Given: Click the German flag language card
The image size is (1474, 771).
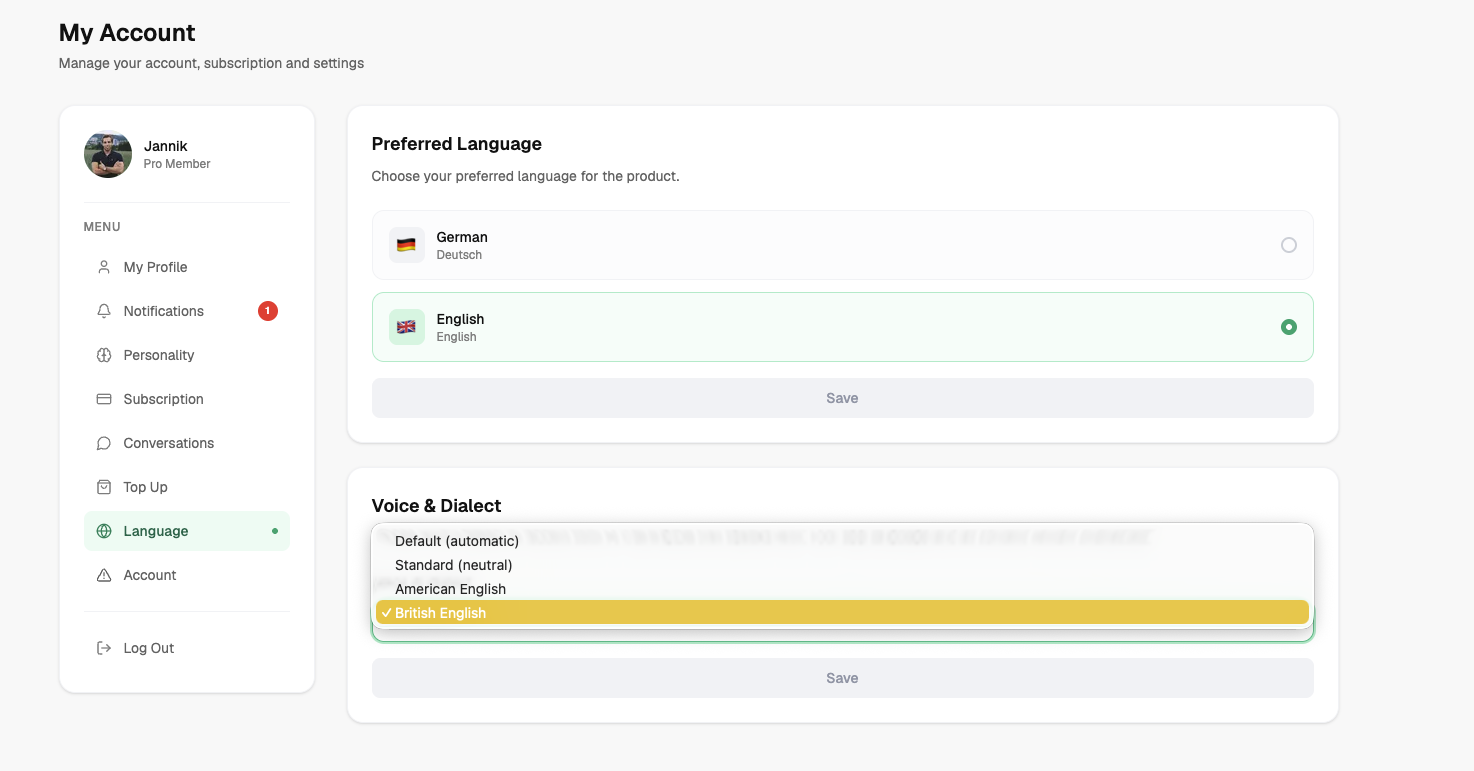Looking at the screenshot, I should click(406, 245).
